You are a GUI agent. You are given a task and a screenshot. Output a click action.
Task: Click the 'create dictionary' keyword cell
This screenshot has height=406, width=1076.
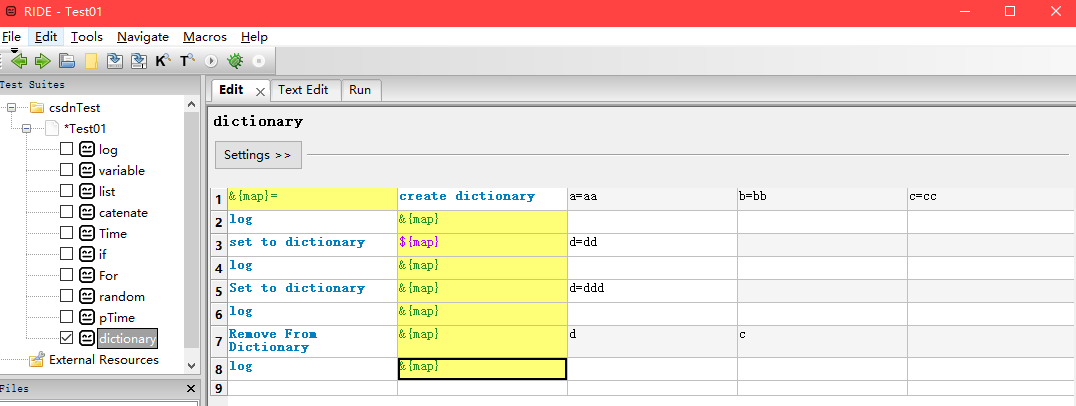pyautogui.click(x=482, y=199)
